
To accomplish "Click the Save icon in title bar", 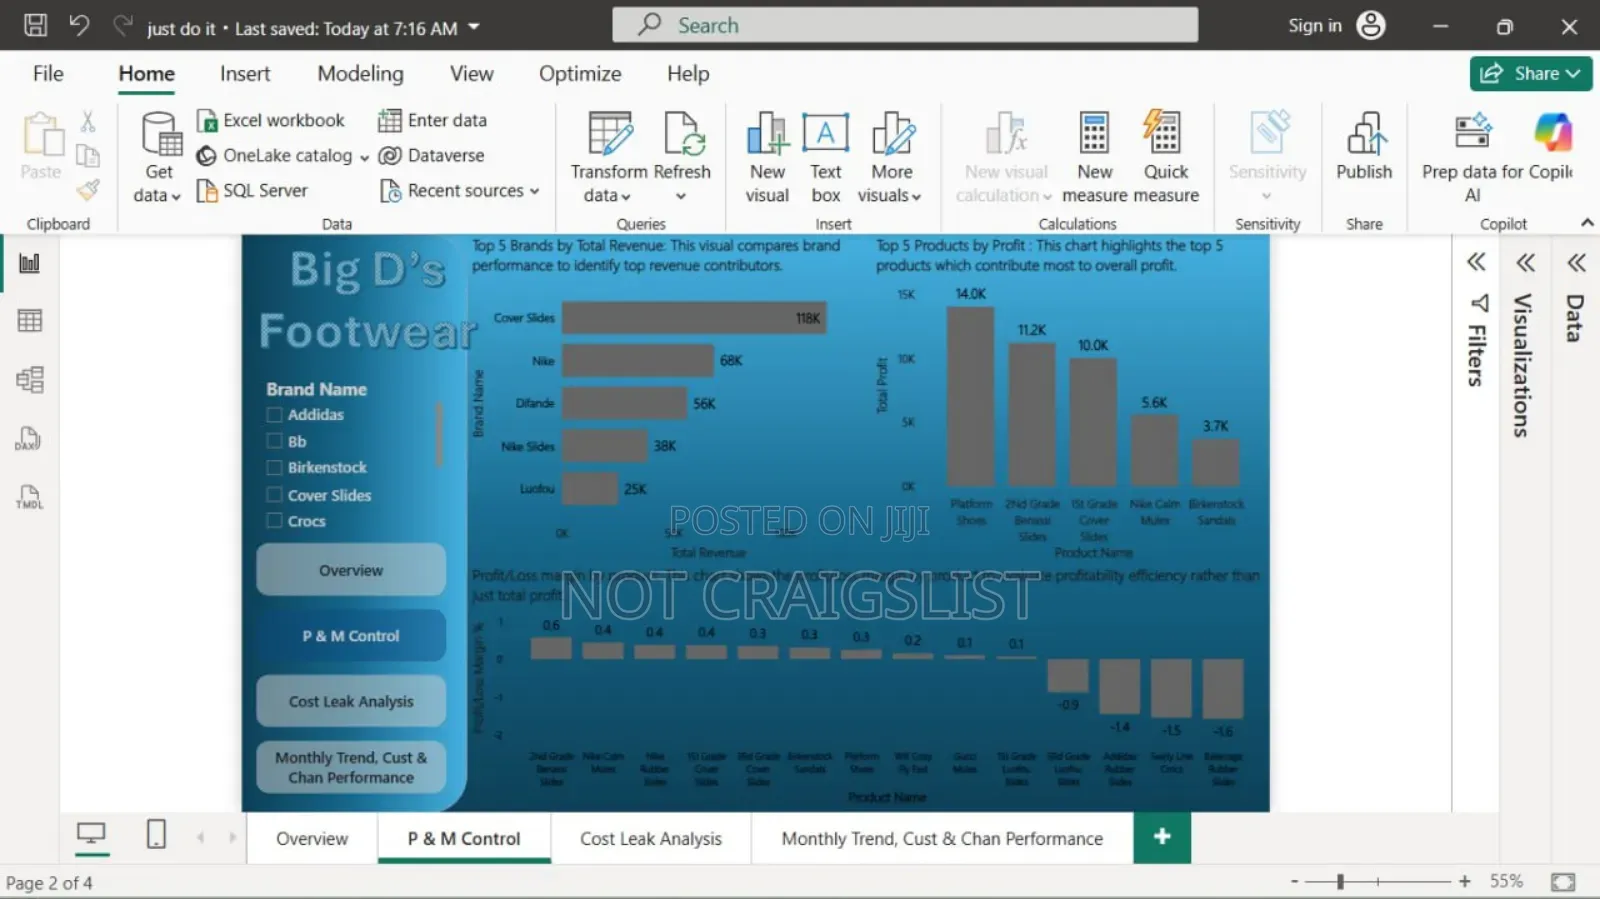I will tap(35, 26).
